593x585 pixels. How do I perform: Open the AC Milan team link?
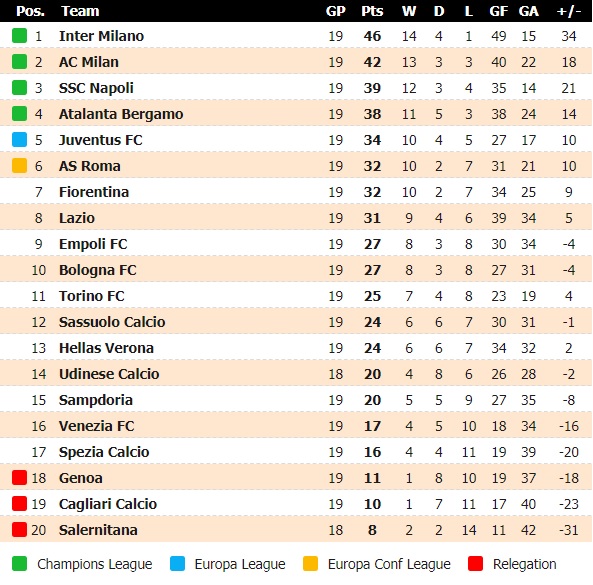pos(89,62)
